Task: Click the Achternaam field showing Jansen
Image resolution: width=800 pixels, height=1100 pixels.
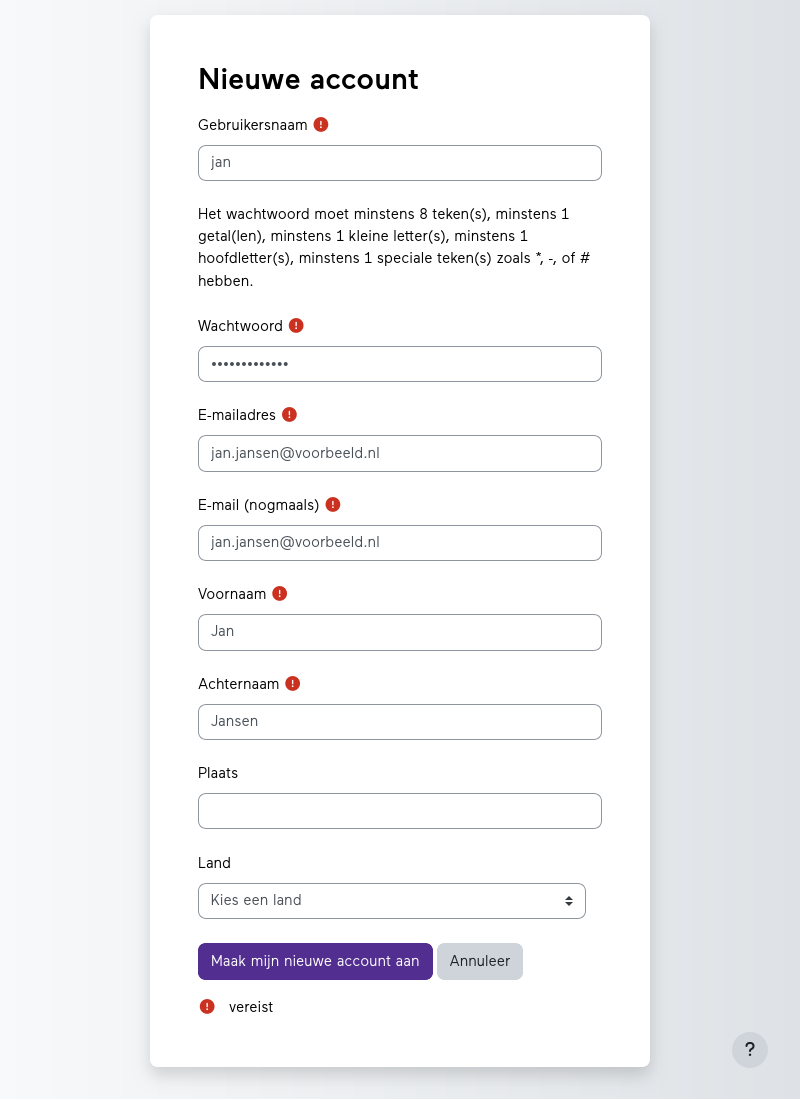Action: (400, 721)
